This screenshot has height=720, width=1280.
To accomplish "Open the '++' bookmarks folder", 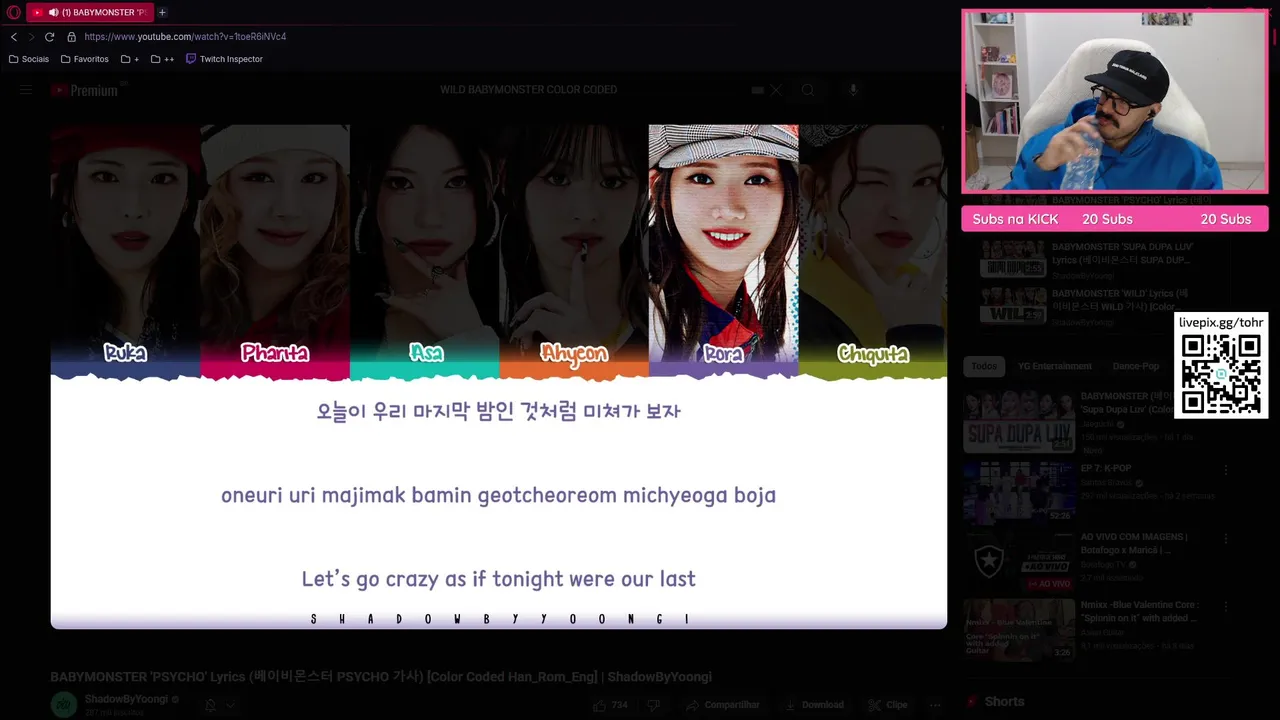I will pyautogui.click(x=162, y=59).
